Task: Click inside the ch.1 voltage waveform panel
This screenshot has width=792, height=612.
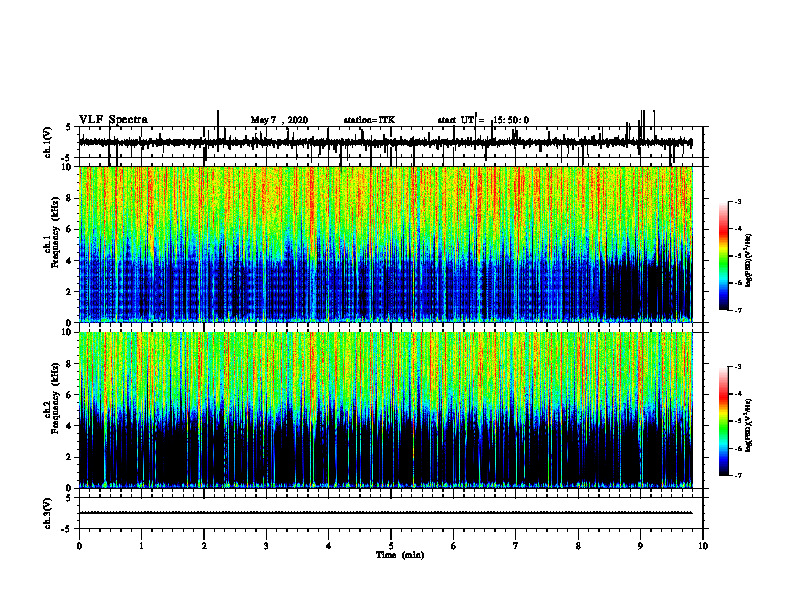Action: coord(391,142)
